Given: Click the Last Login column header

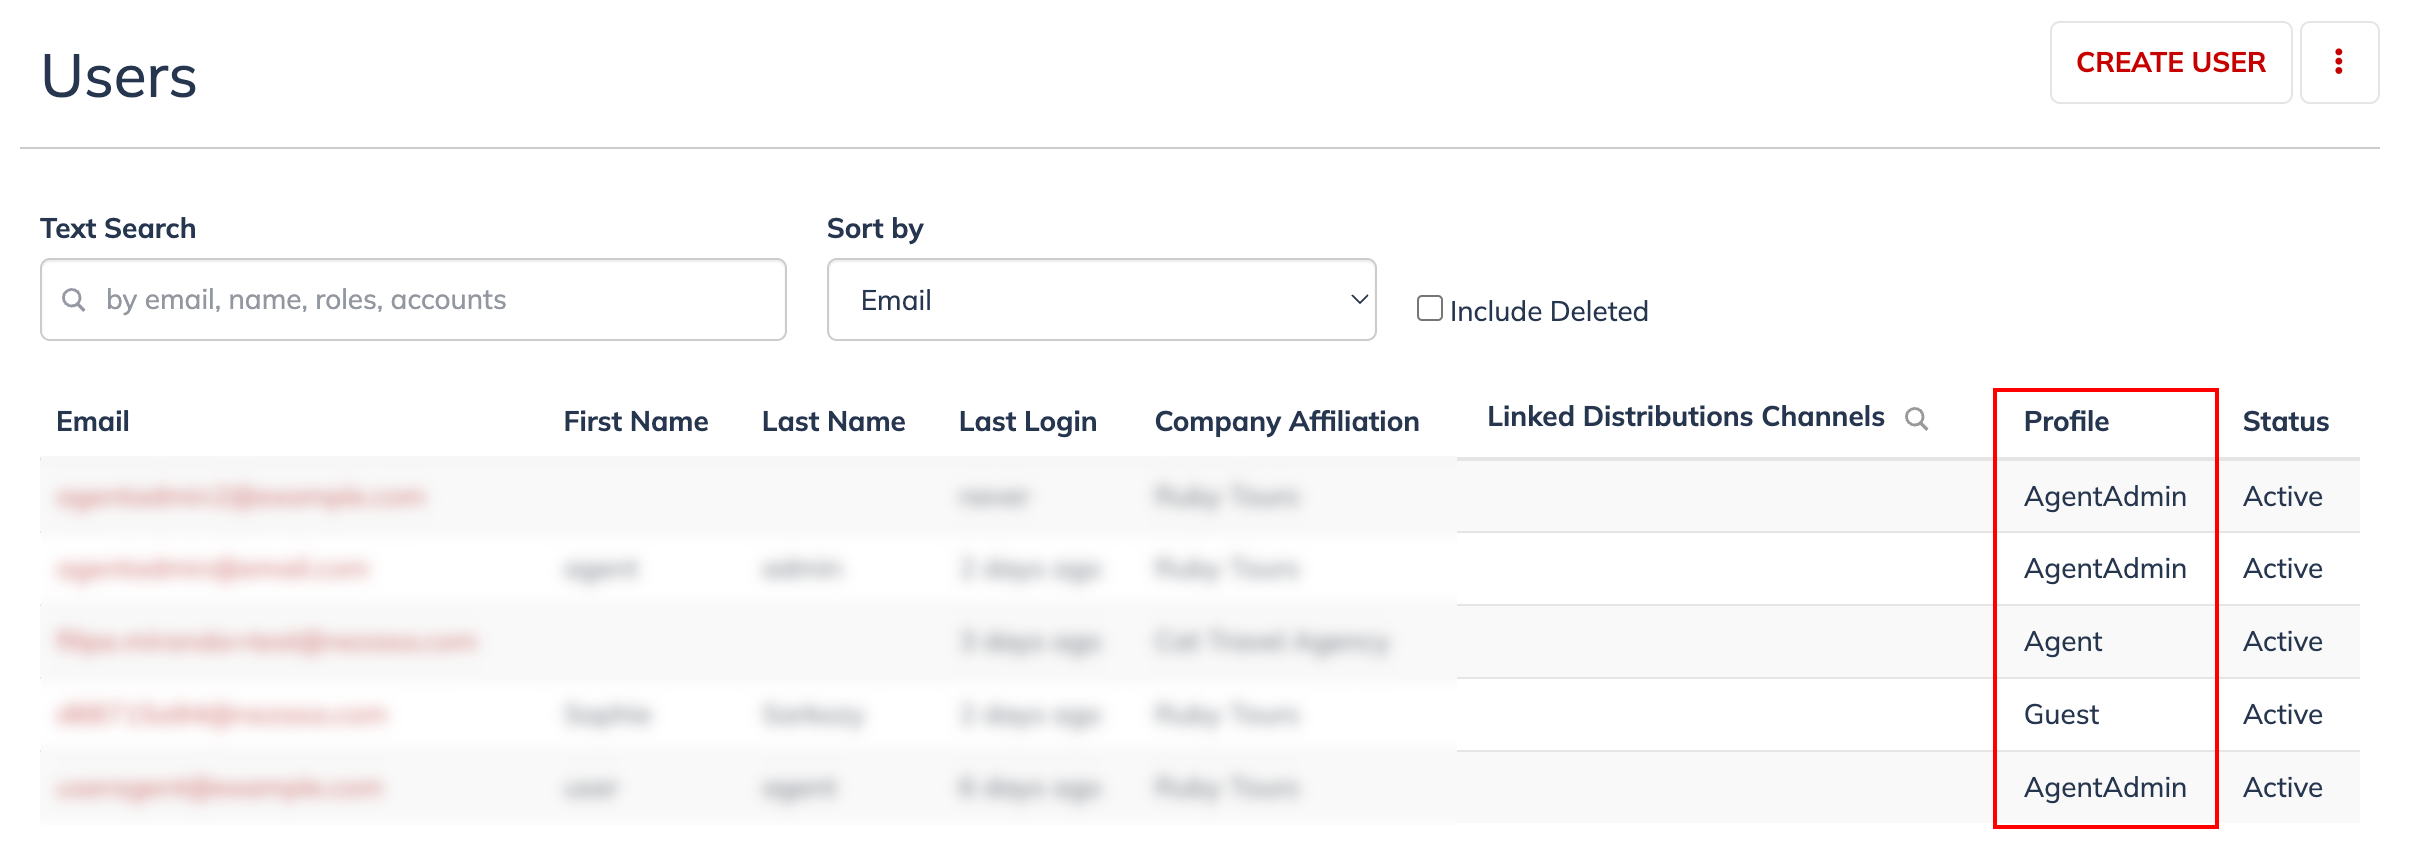Looking at the screenshot, I should coord(1027,422).
